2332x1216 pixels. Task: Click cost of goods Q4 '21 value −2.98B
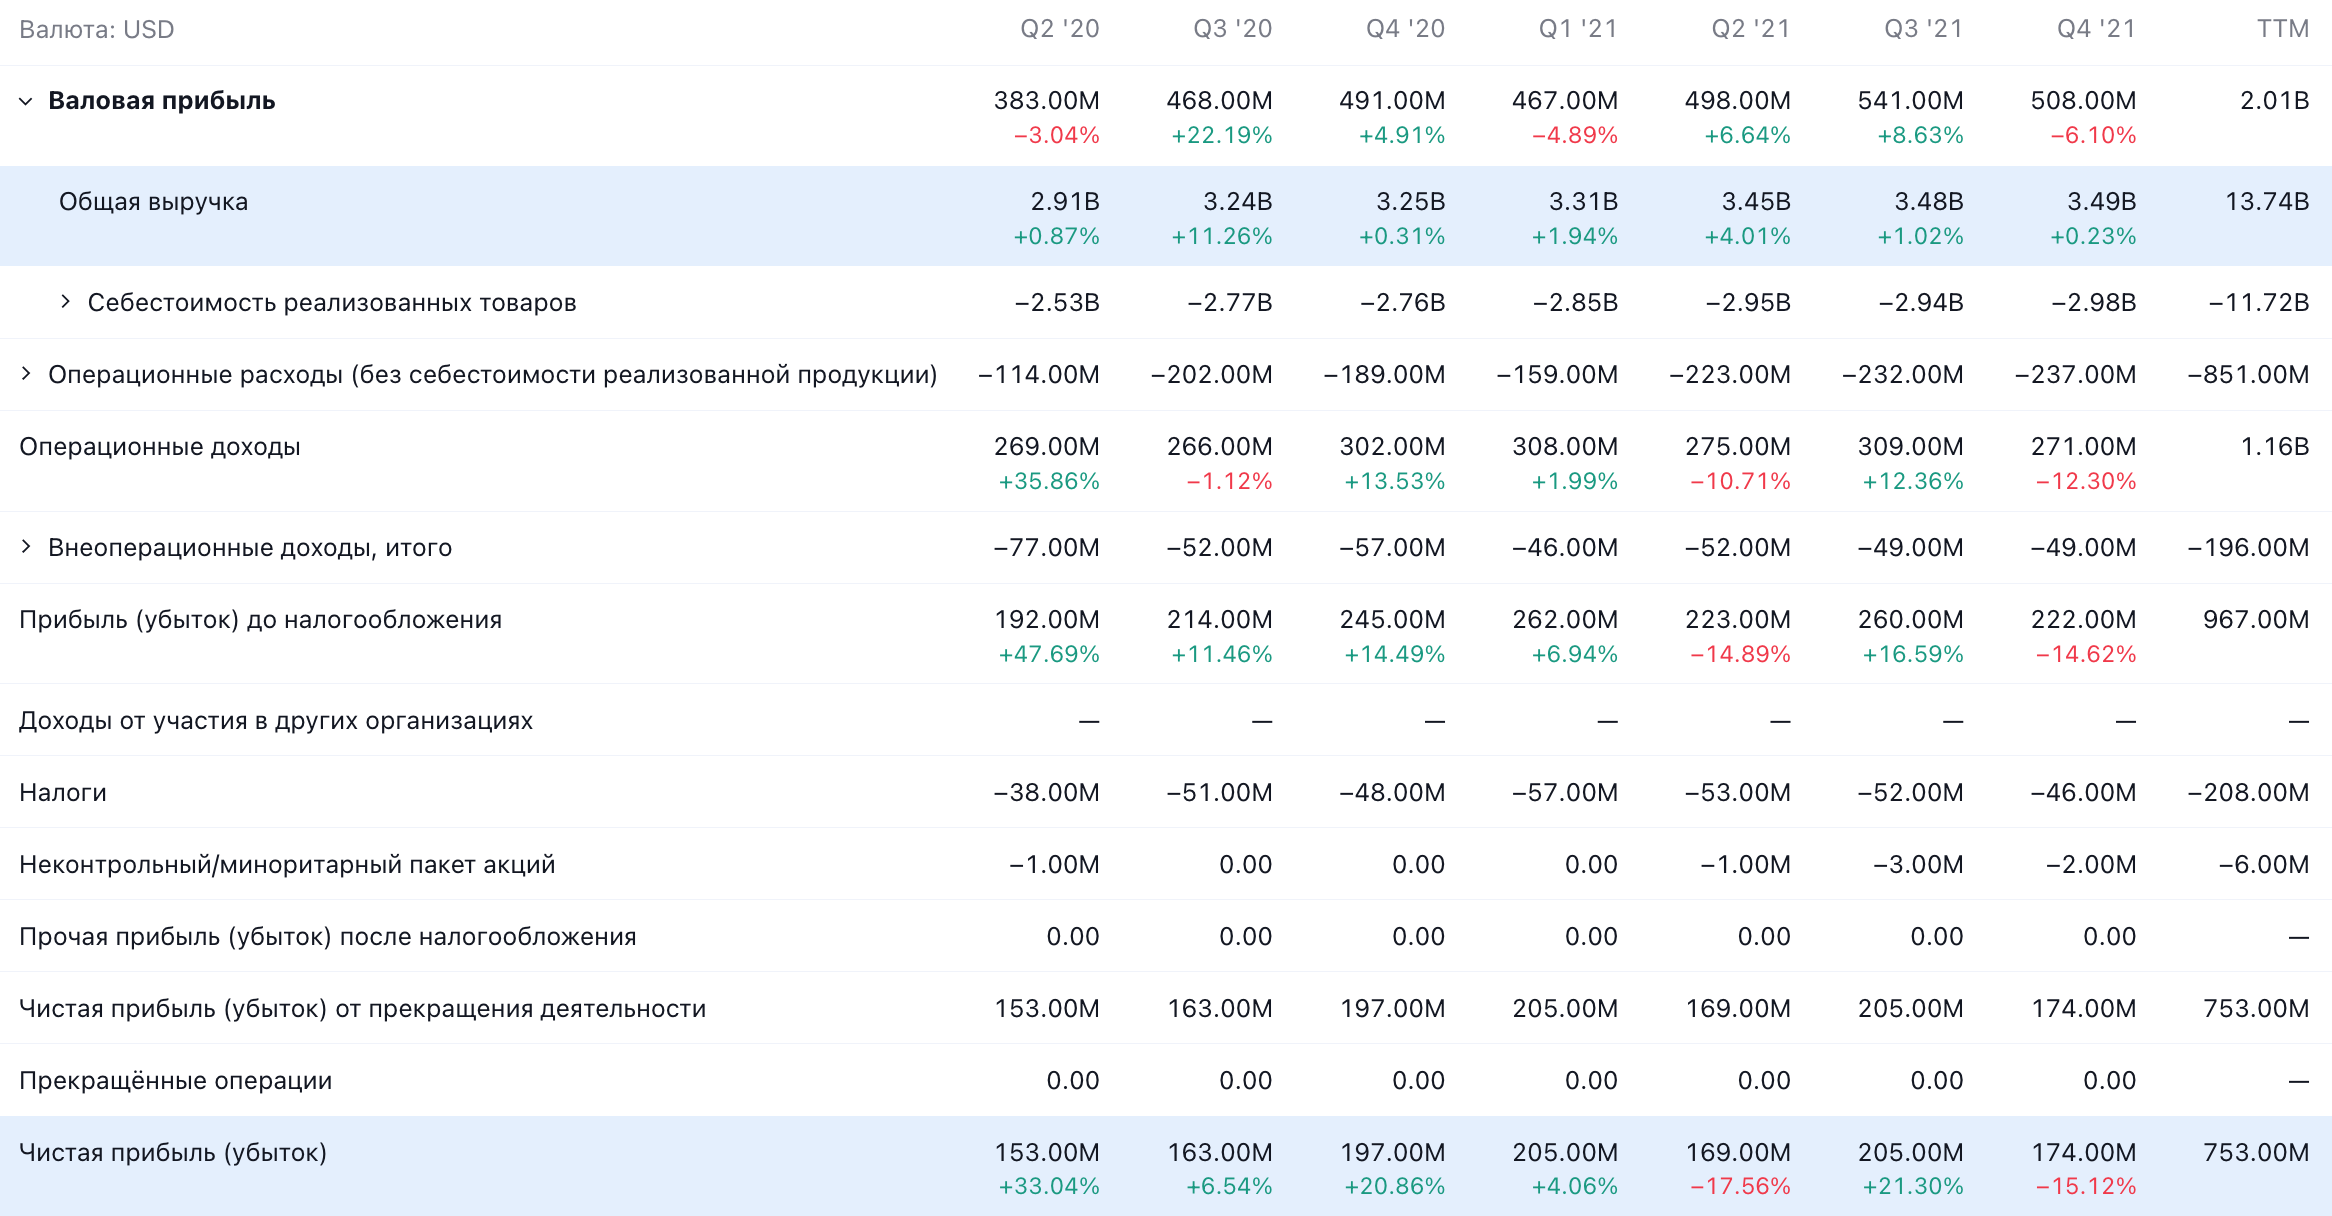click(2094, 303)
